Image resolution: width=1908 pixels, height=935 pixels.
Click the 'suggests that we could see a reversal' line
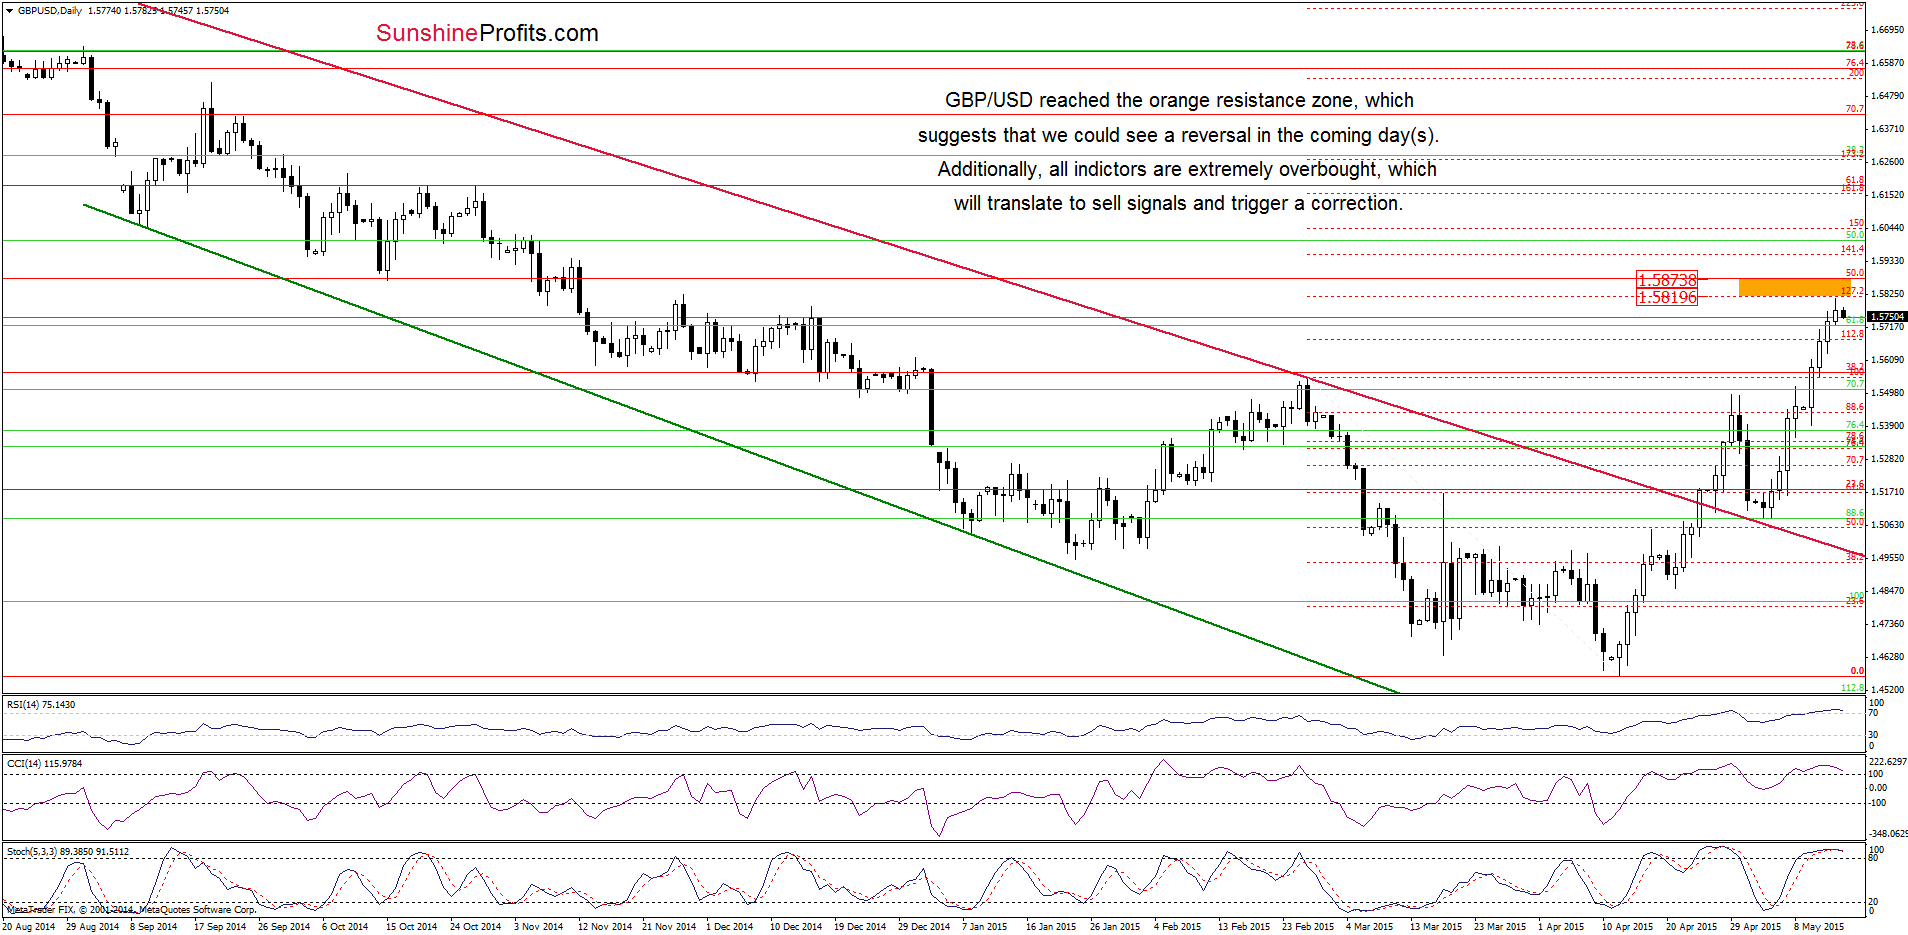[x=1178, y=135]
